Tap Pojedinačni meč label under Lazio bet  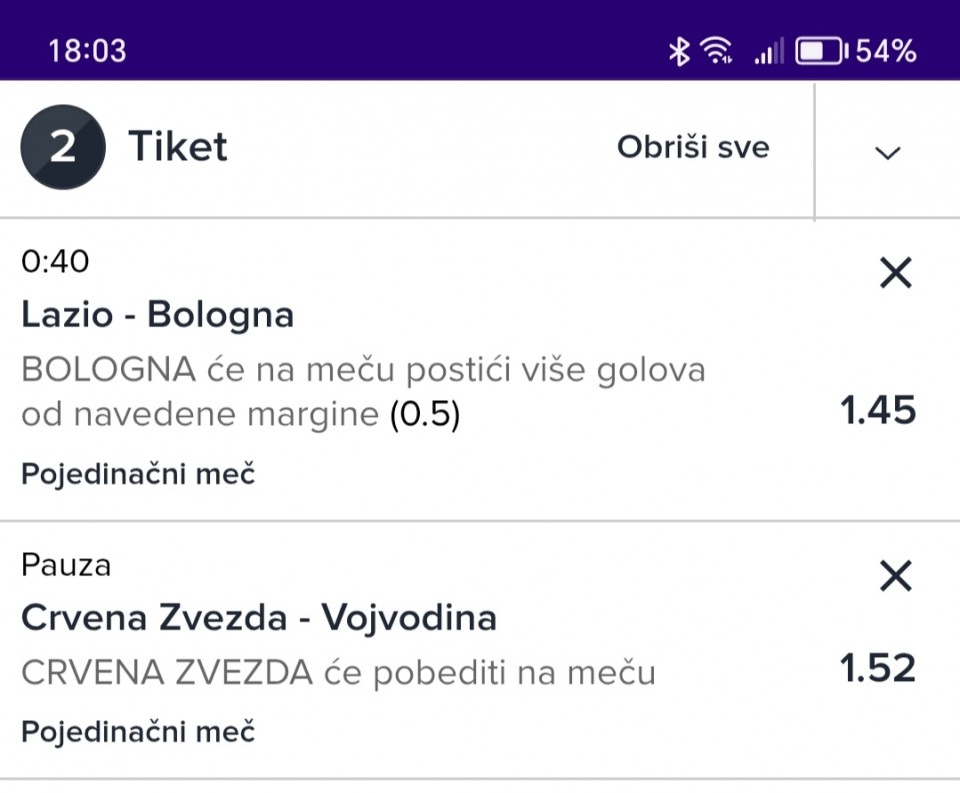(138, 474)
